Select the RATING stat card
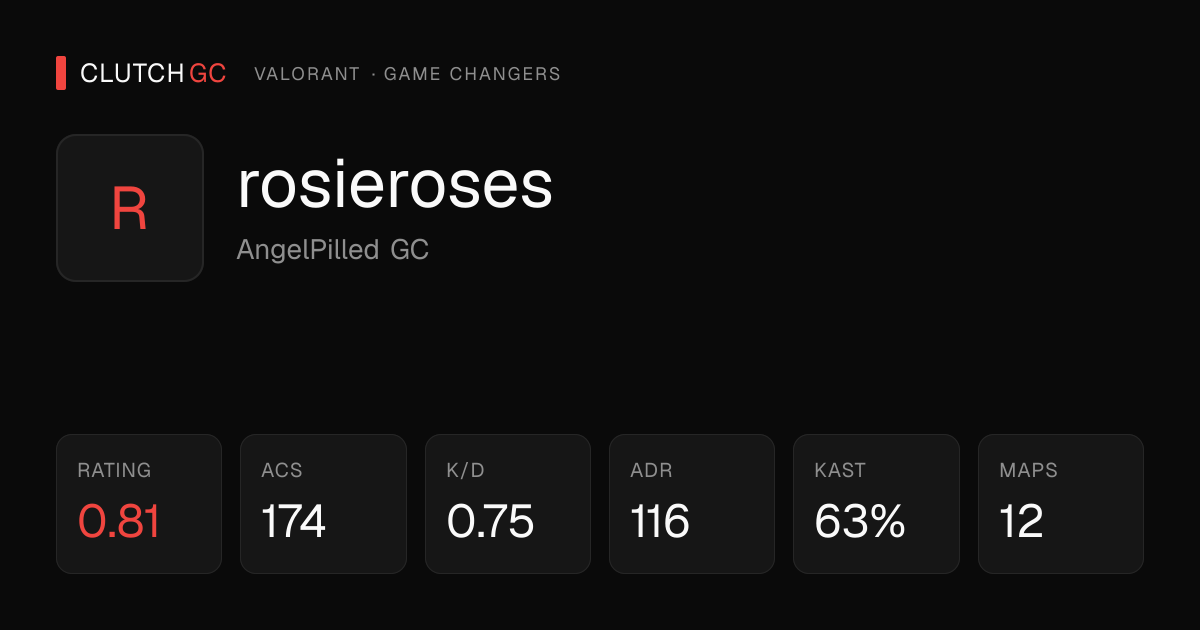The height and width of the screenshot is (630, 1200). pos(139,504)
